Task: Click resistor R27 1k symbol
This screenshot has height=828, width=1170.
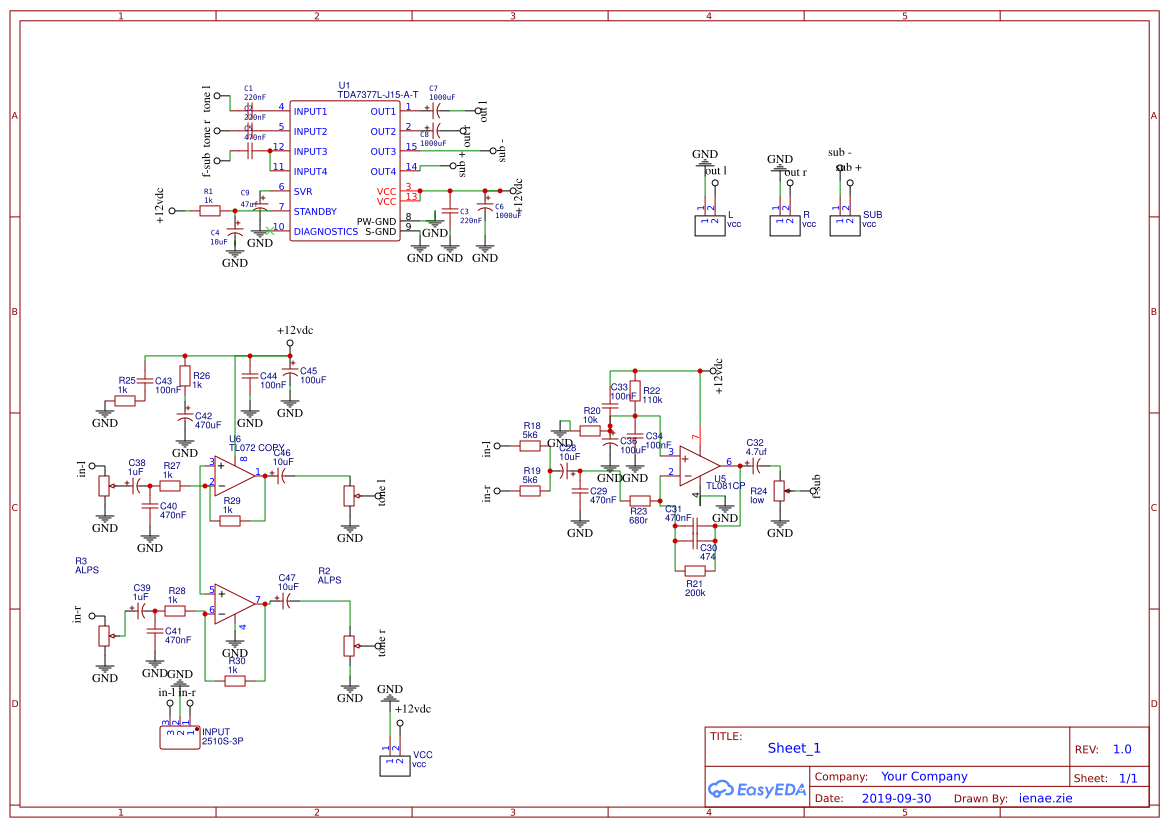Action: [170, 486]
